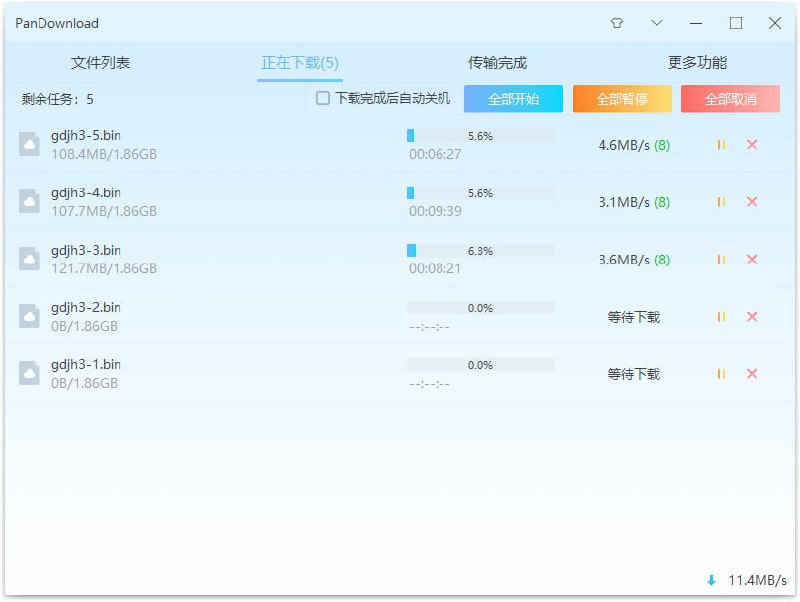Image resolution: width=800 pixels, height=602 pixels.
Task: Pause the gdjh3-2.bin download
Action: (721, 317)
